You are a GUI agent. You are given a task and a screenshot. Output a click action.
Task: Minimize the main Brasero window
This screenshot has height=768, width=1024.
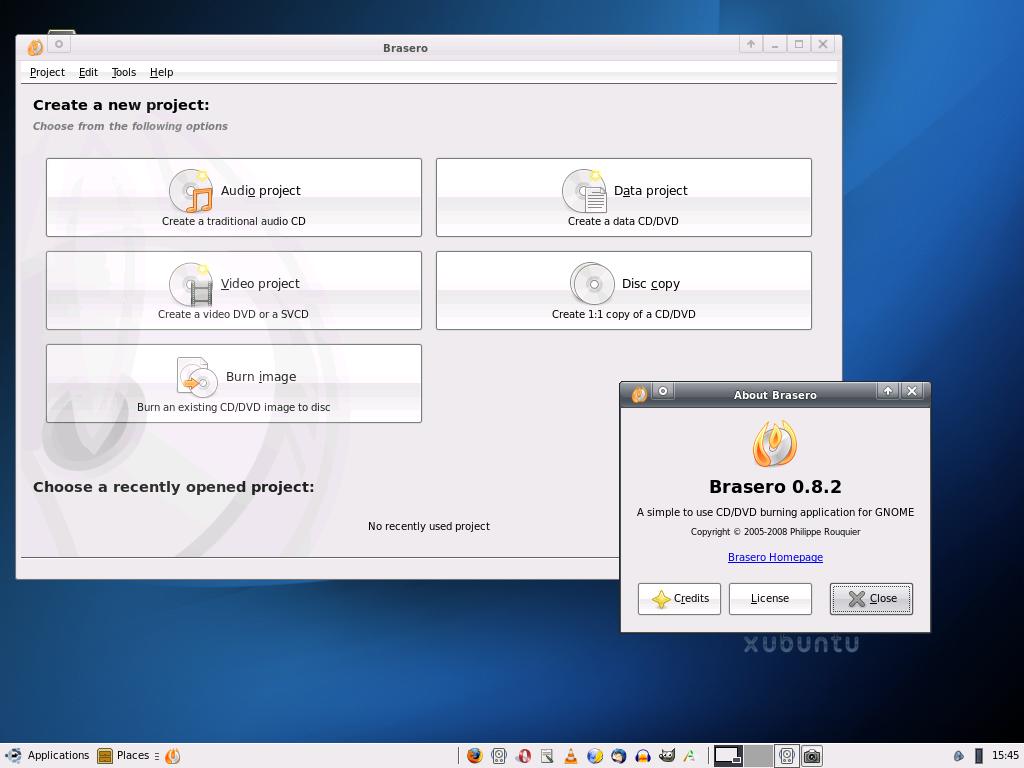coord(775,44)
